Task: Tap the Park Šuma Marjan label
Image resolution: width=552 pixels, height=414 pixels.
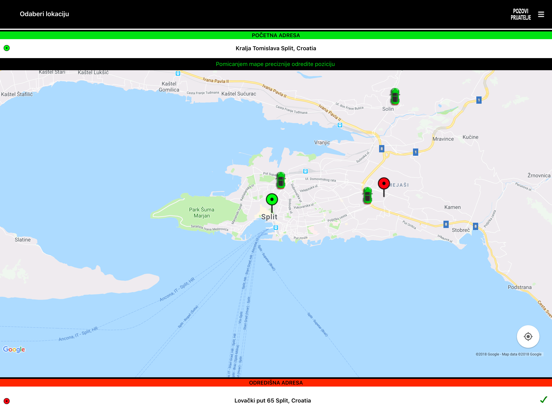Action: click(x=201, y=213)
